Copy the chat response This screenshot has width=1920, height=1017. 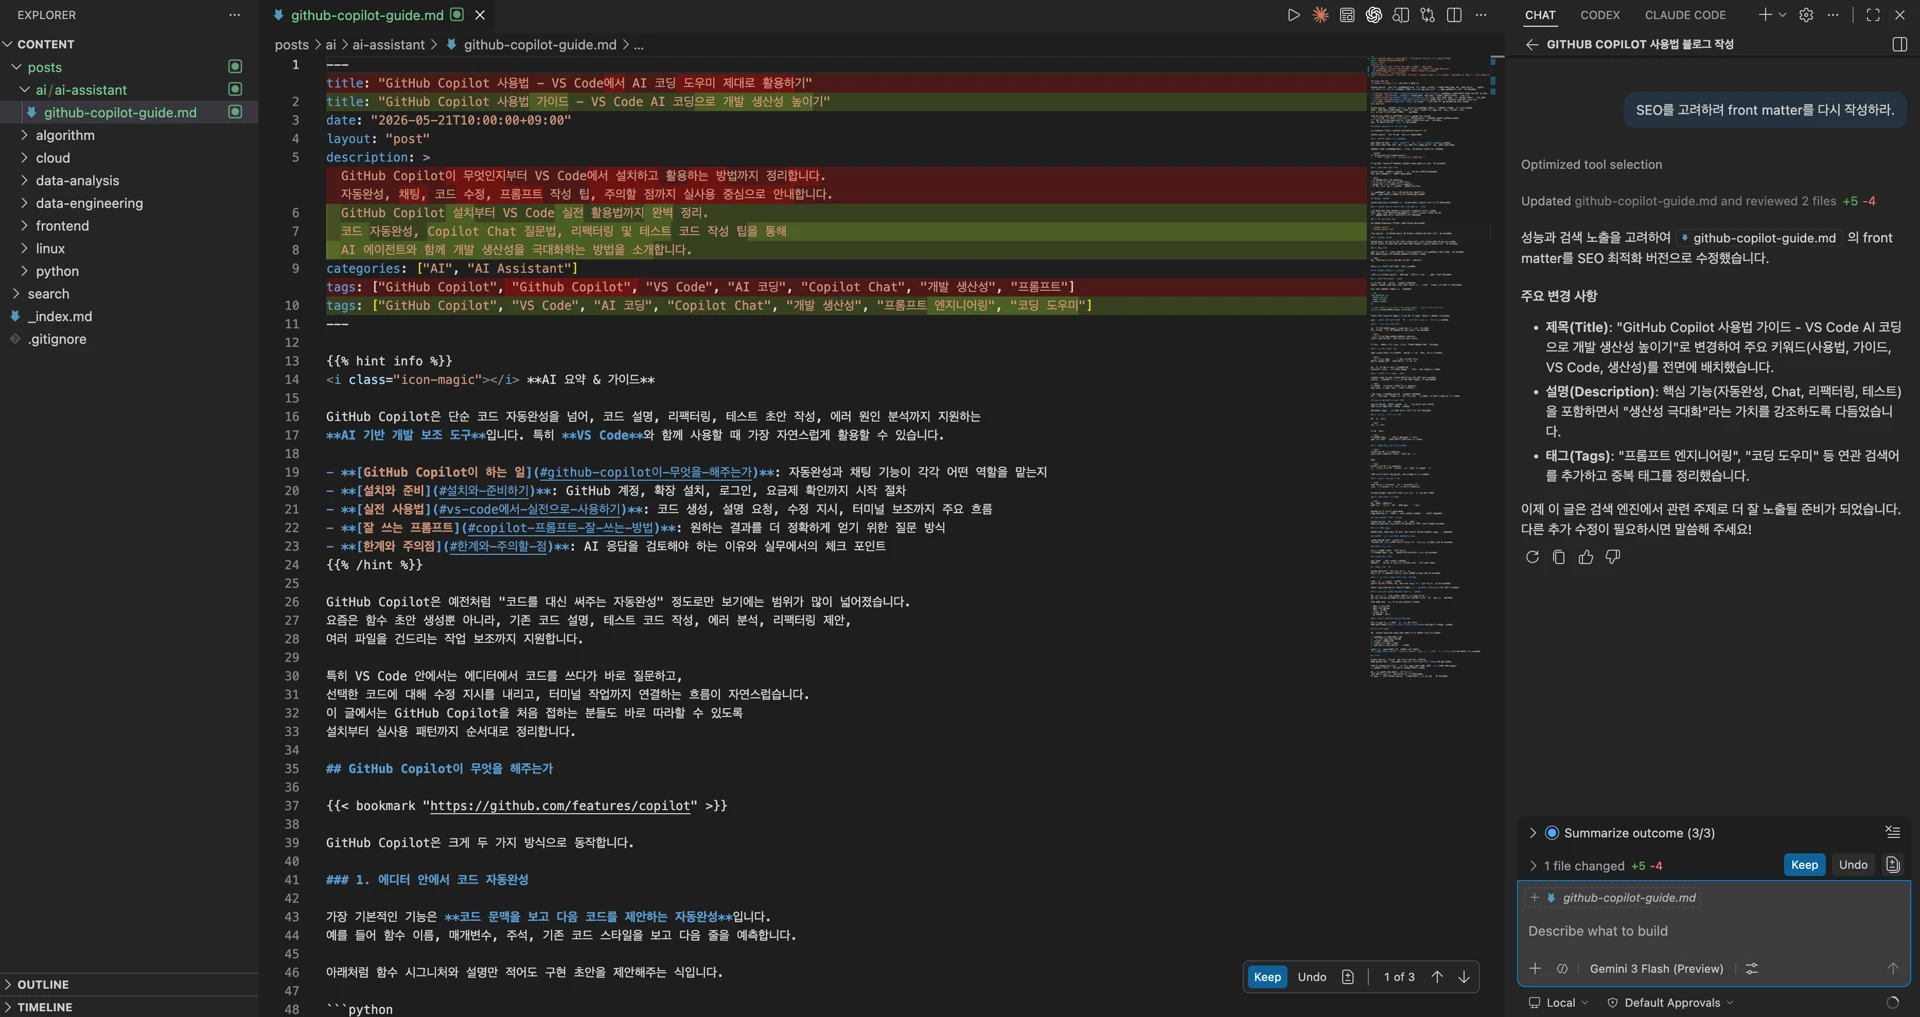(x=1559, y=557)
